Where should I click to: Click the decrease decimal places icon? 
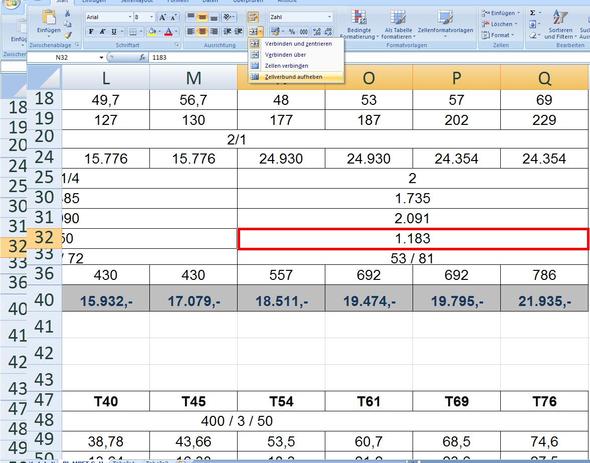click(328, 32)
